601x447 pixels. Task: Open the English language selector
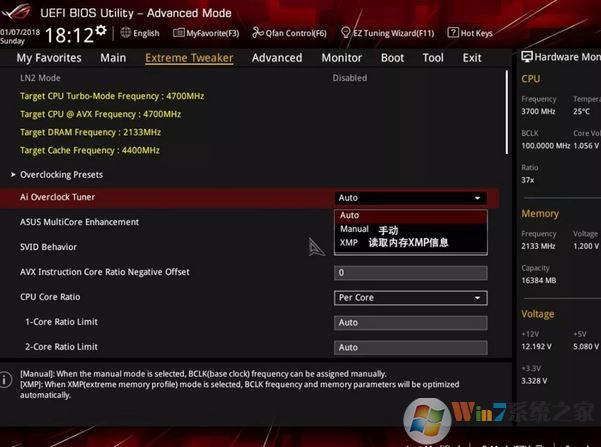pyautogui.click(x=139, y=33)
